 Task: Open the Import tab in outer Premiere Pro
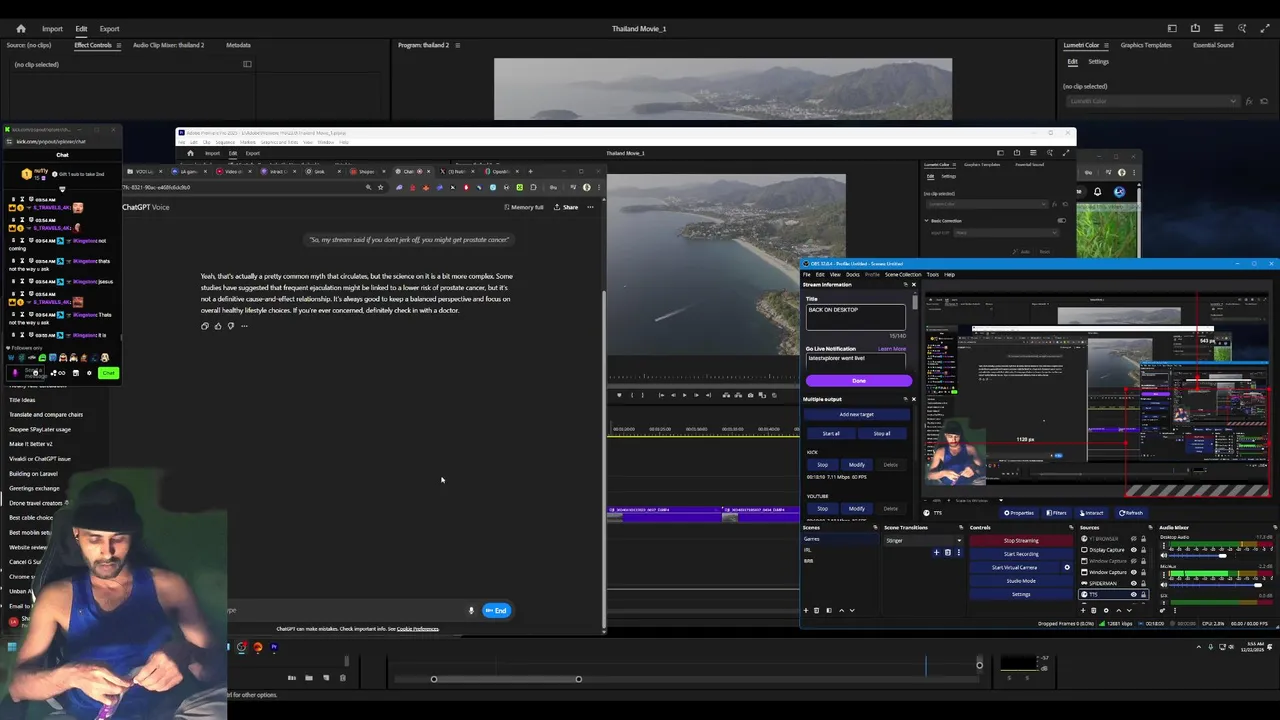pos(52,29)
